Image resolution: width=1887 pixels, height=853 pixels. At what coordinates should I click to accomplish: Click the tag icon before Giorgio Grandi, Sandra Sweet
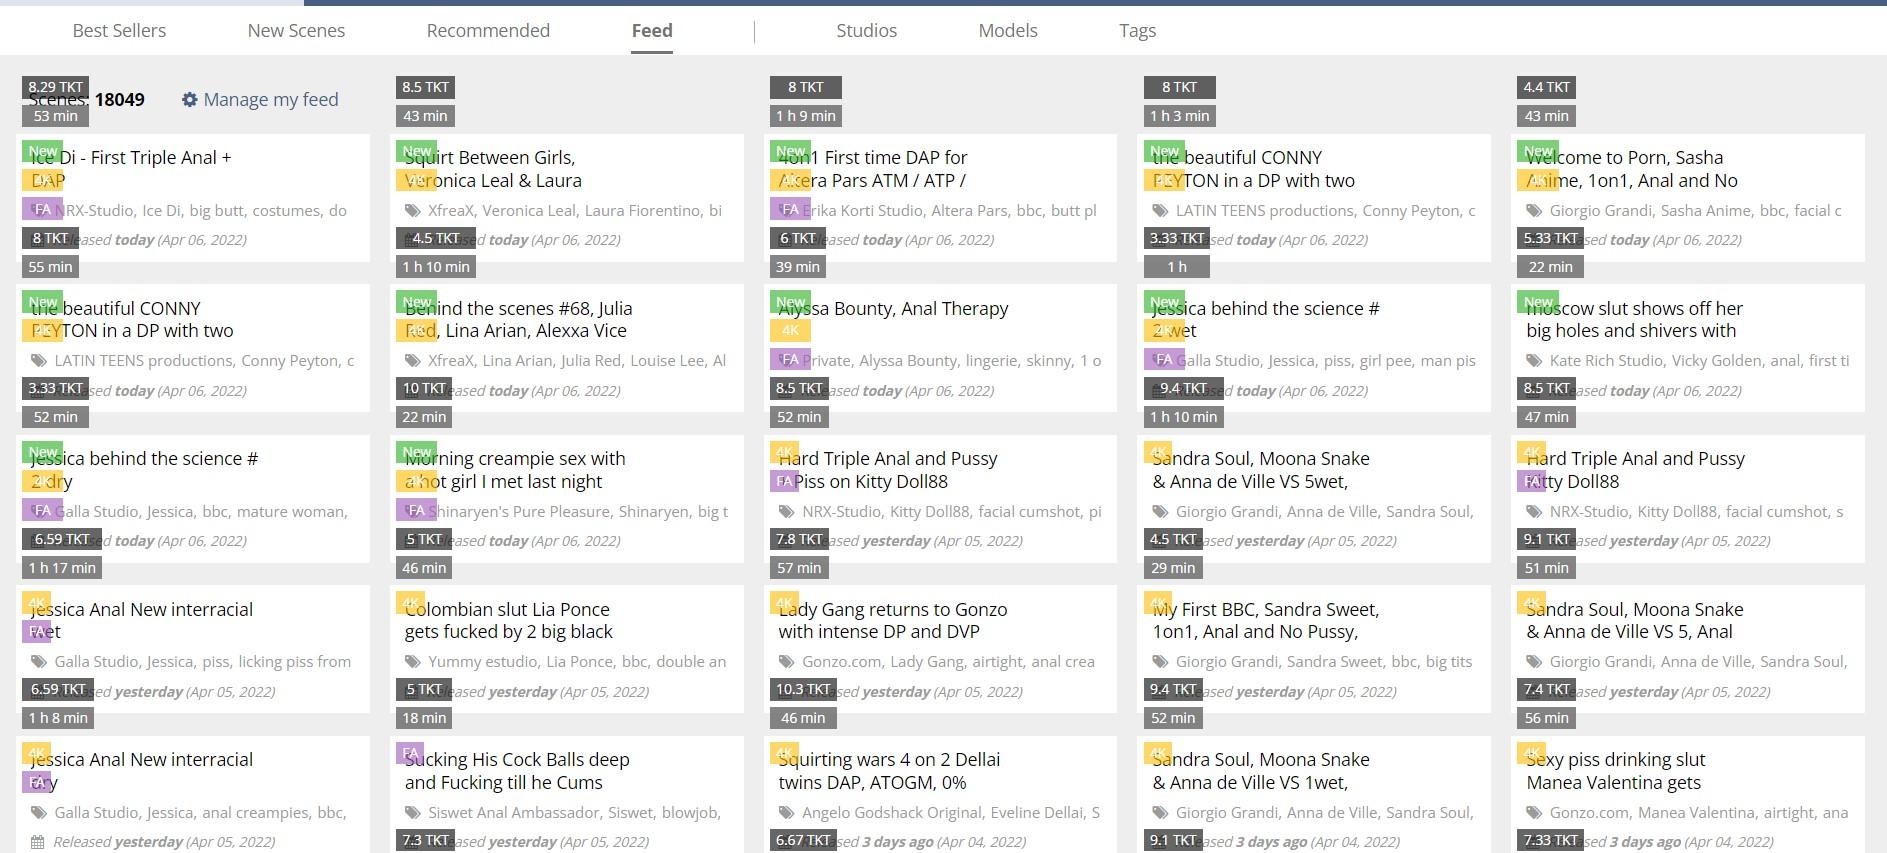click(x=1160, y=662)
